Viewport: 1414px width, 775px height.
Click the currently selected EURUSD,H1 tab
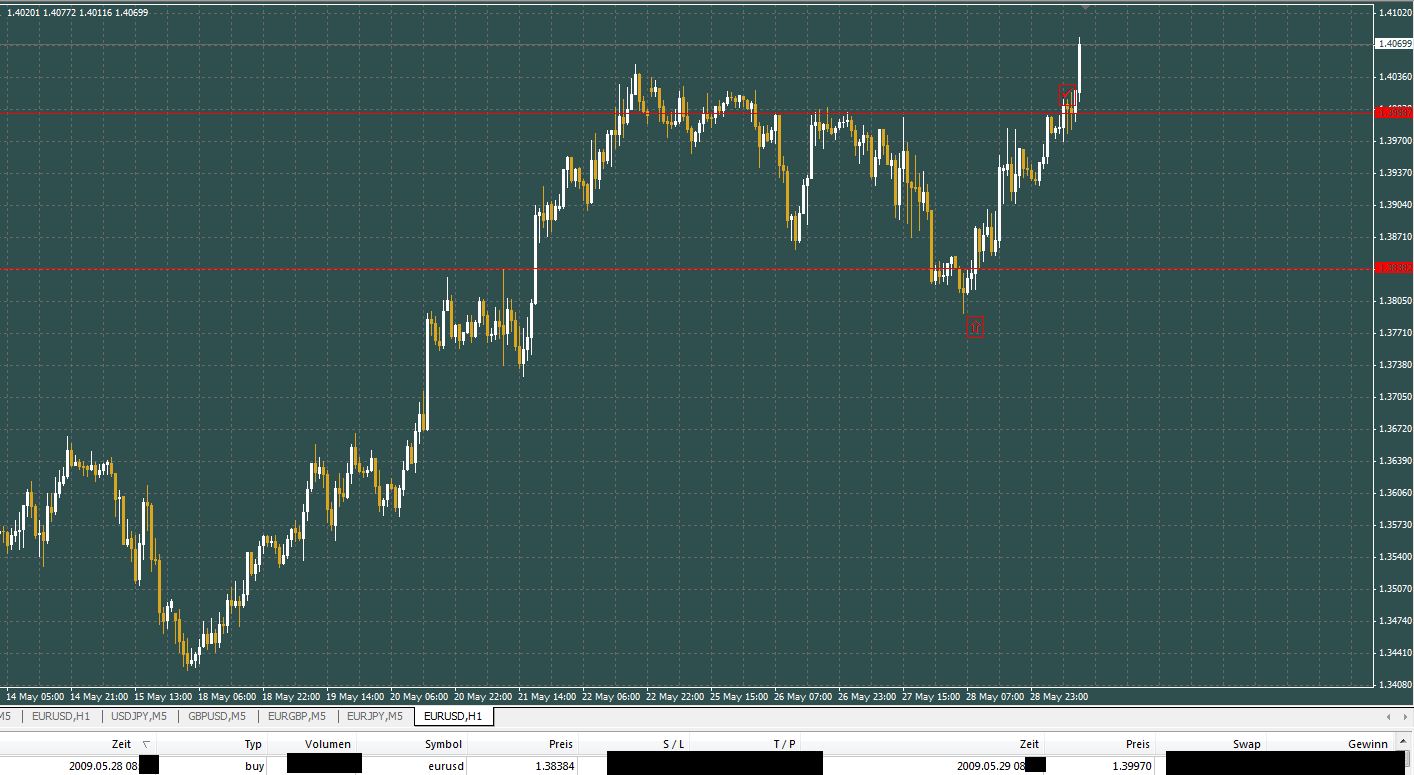pos(453,716)
